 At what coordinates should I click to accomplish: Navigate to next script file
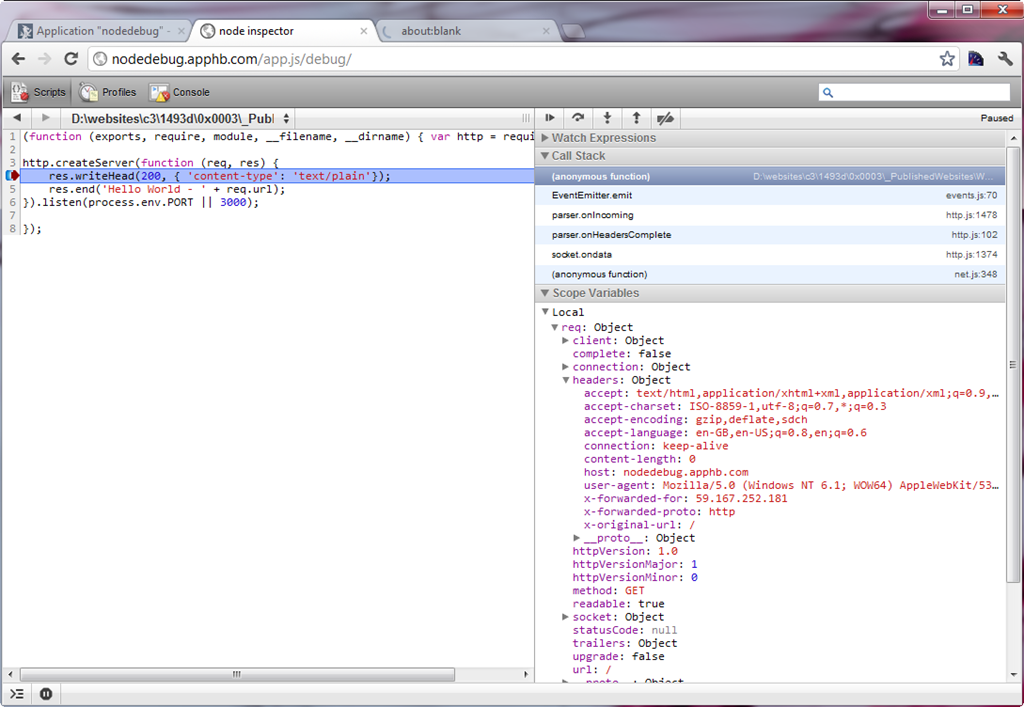pyautogui.click(x=45, y=118)
